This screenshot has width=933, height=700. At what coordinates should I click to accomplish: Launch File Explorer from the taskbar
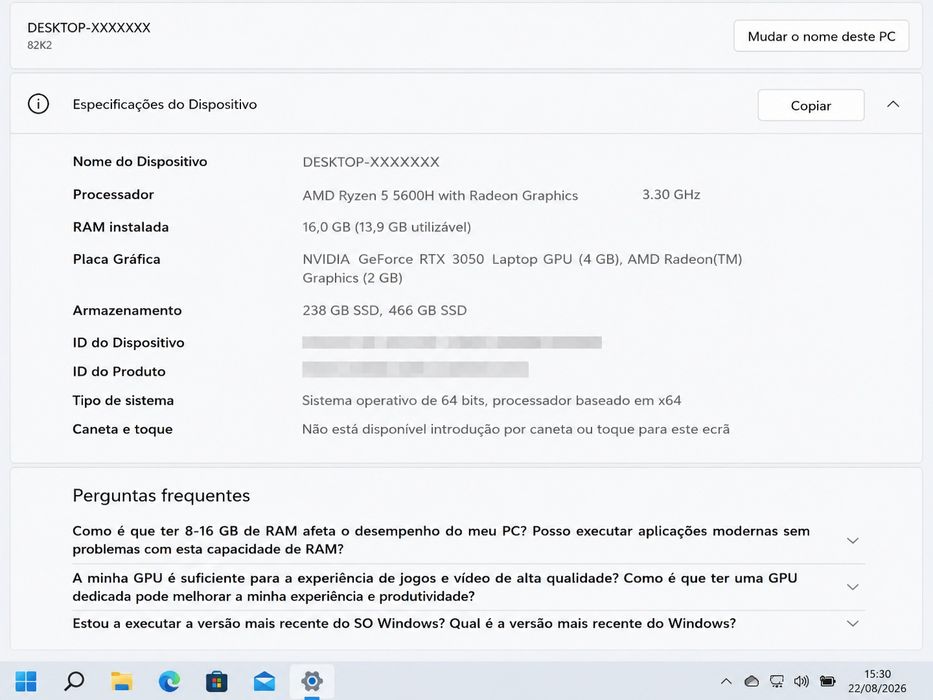[x=122, y=681]
